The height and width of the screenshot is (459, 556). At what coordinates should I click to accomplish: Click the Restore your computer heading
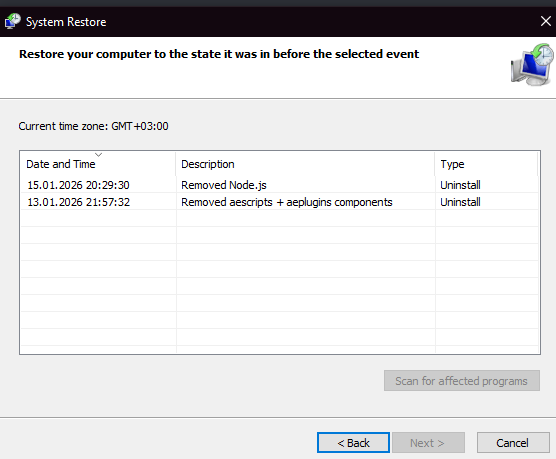219,54
